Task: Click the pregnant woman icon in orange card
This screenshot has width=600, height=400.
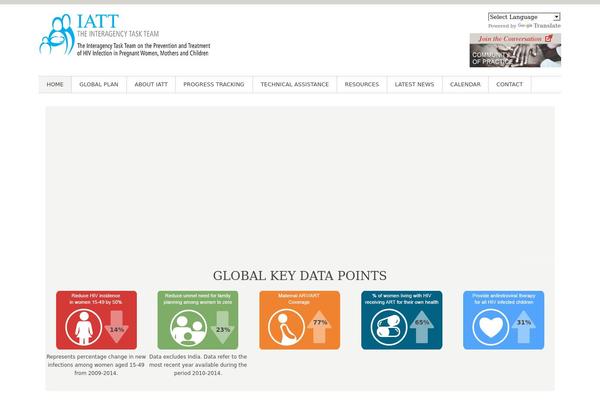Action: pyautogui.click(x=286, y=328)
